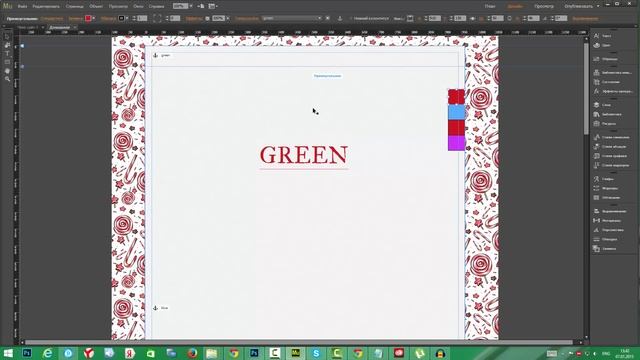Open the Help menu

156,7
